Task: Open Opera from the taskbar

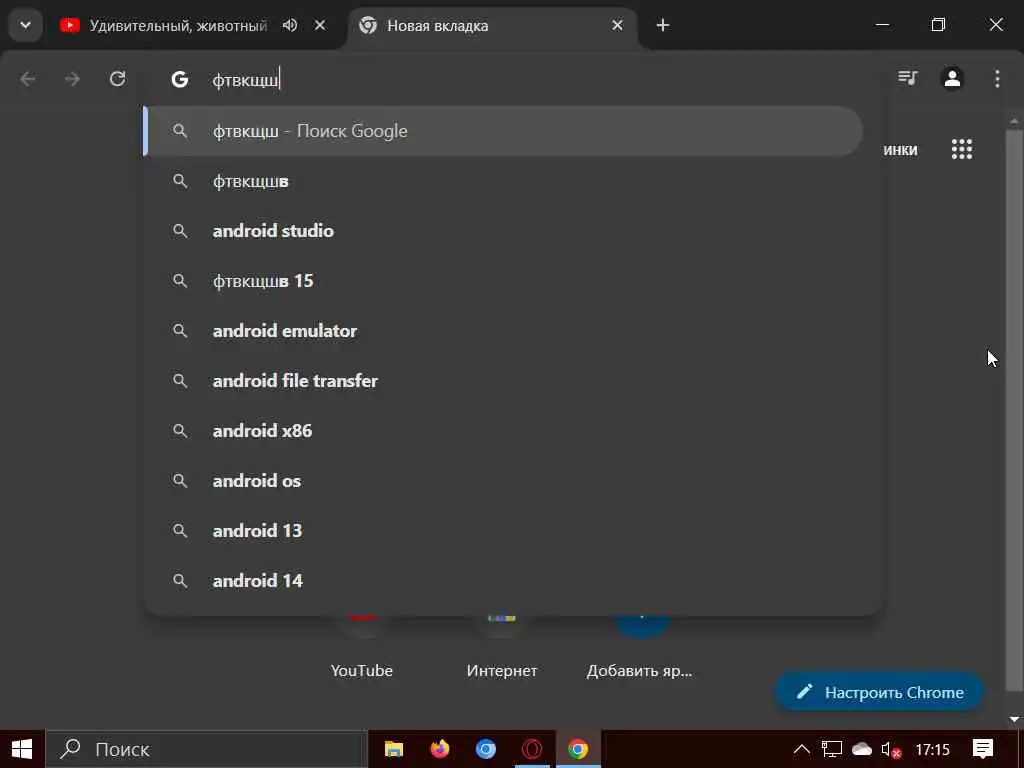Action: (x=532, y=749)
